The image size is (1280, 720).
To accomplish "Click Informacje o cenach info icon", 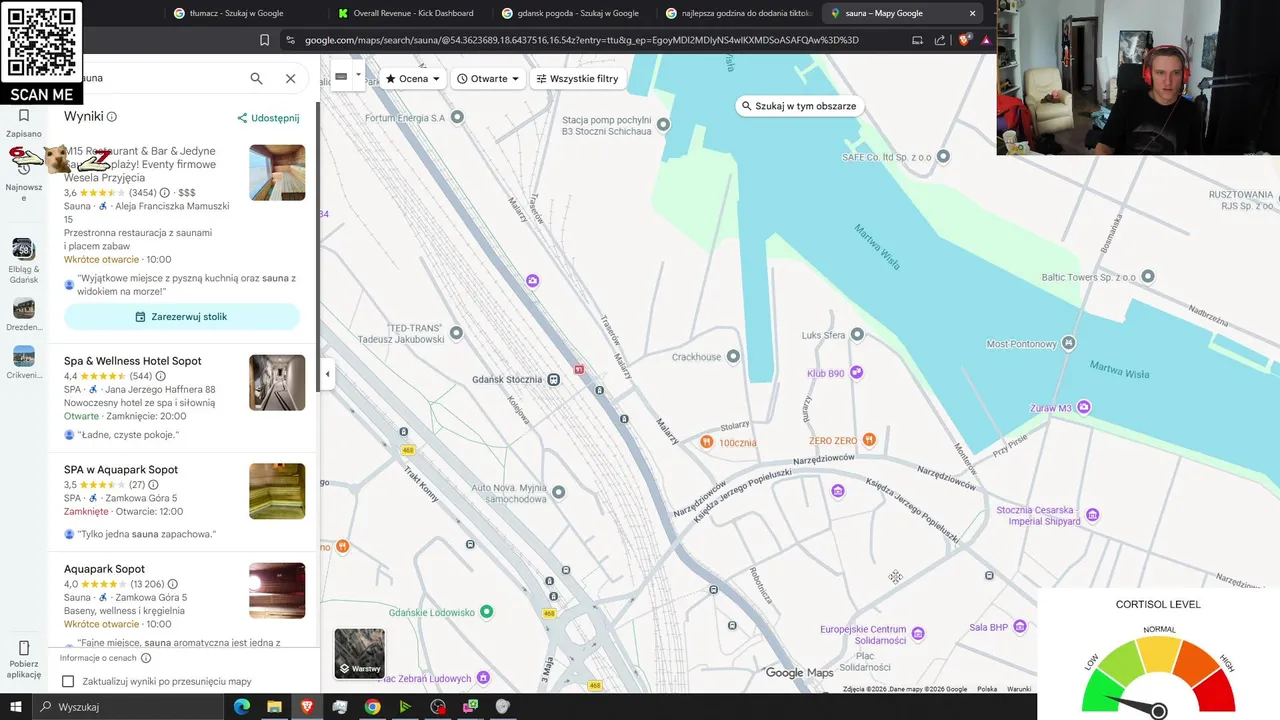I will pos(146,658).
